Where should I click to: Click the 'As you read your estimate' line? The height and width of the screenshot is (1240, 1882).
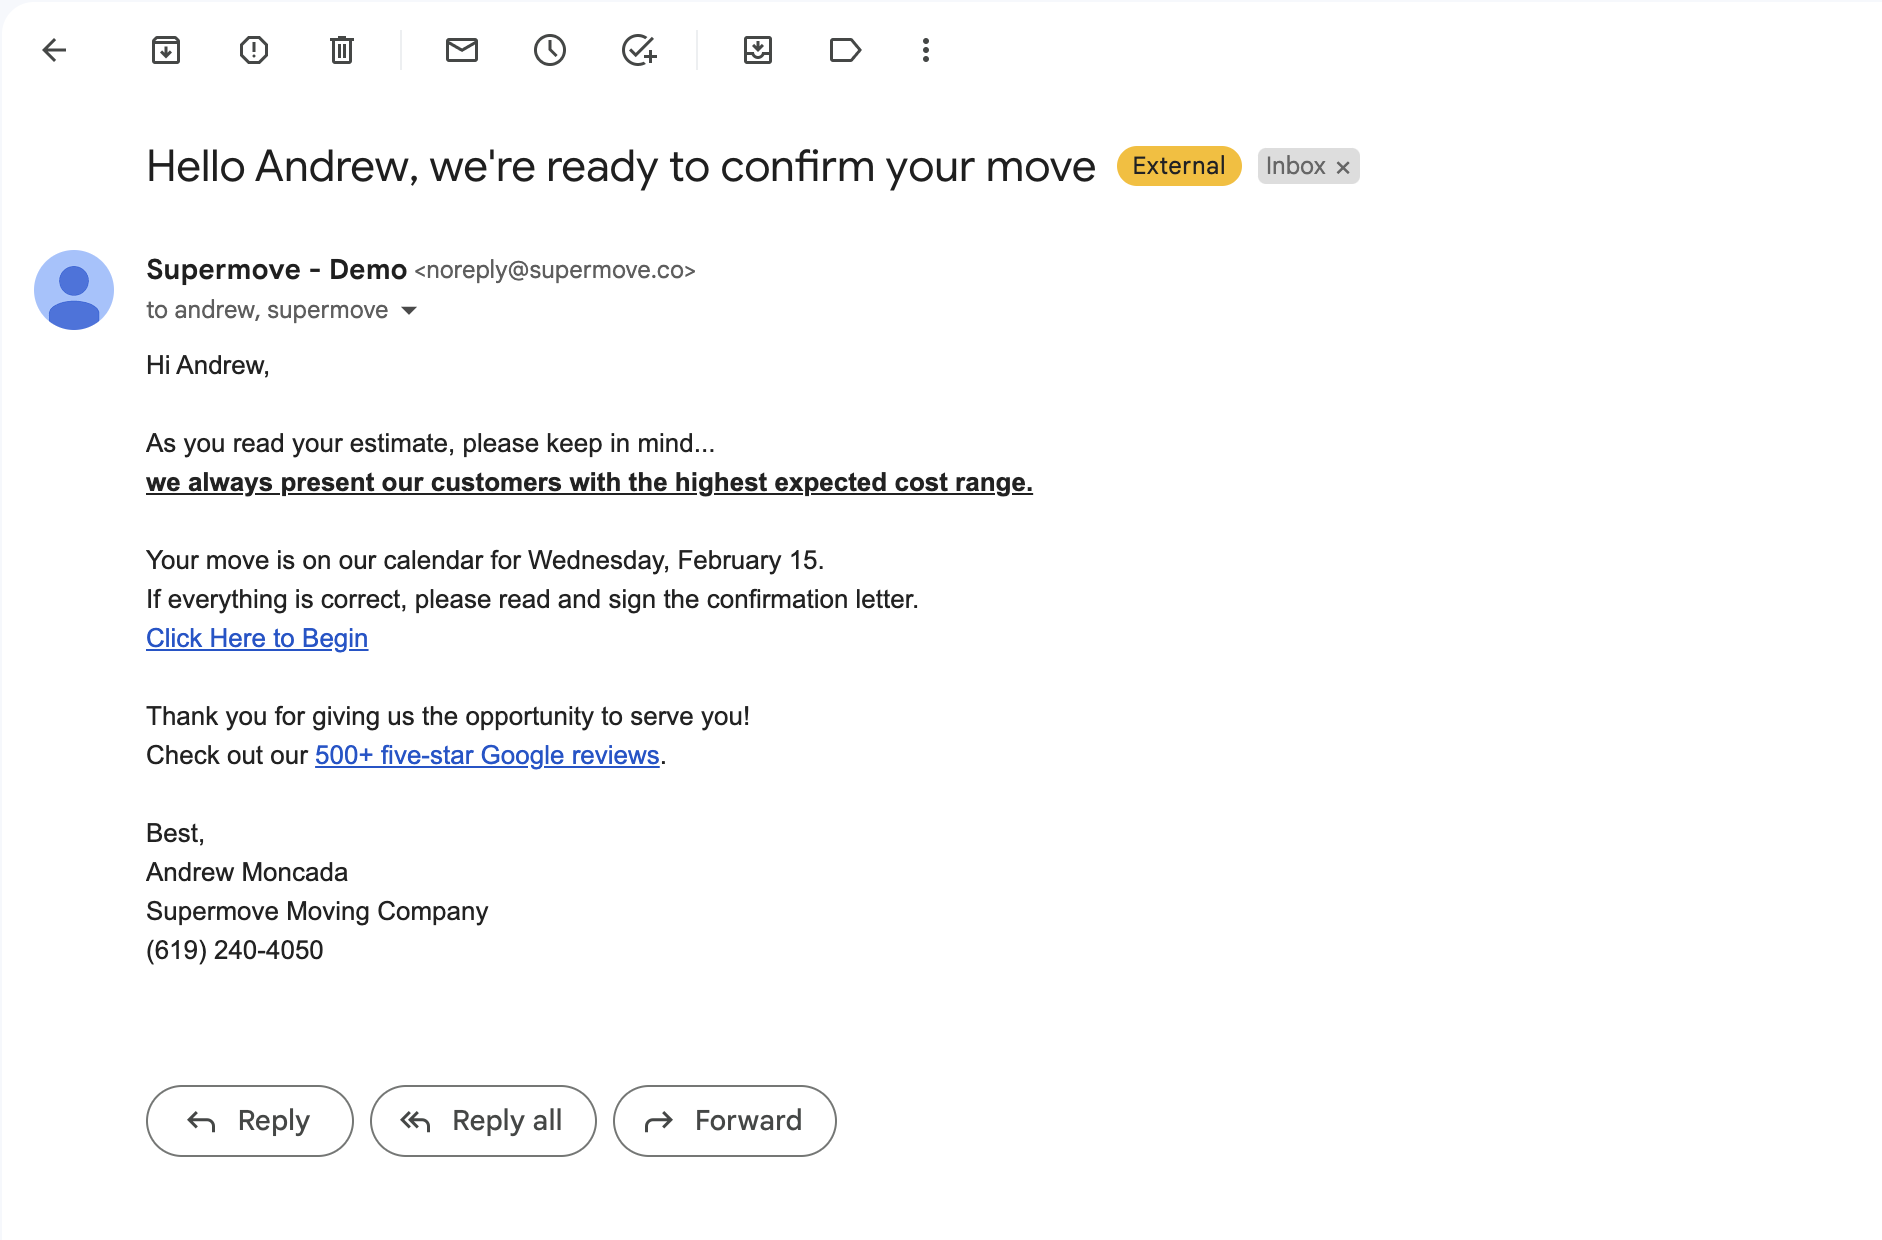click(431, 443)
